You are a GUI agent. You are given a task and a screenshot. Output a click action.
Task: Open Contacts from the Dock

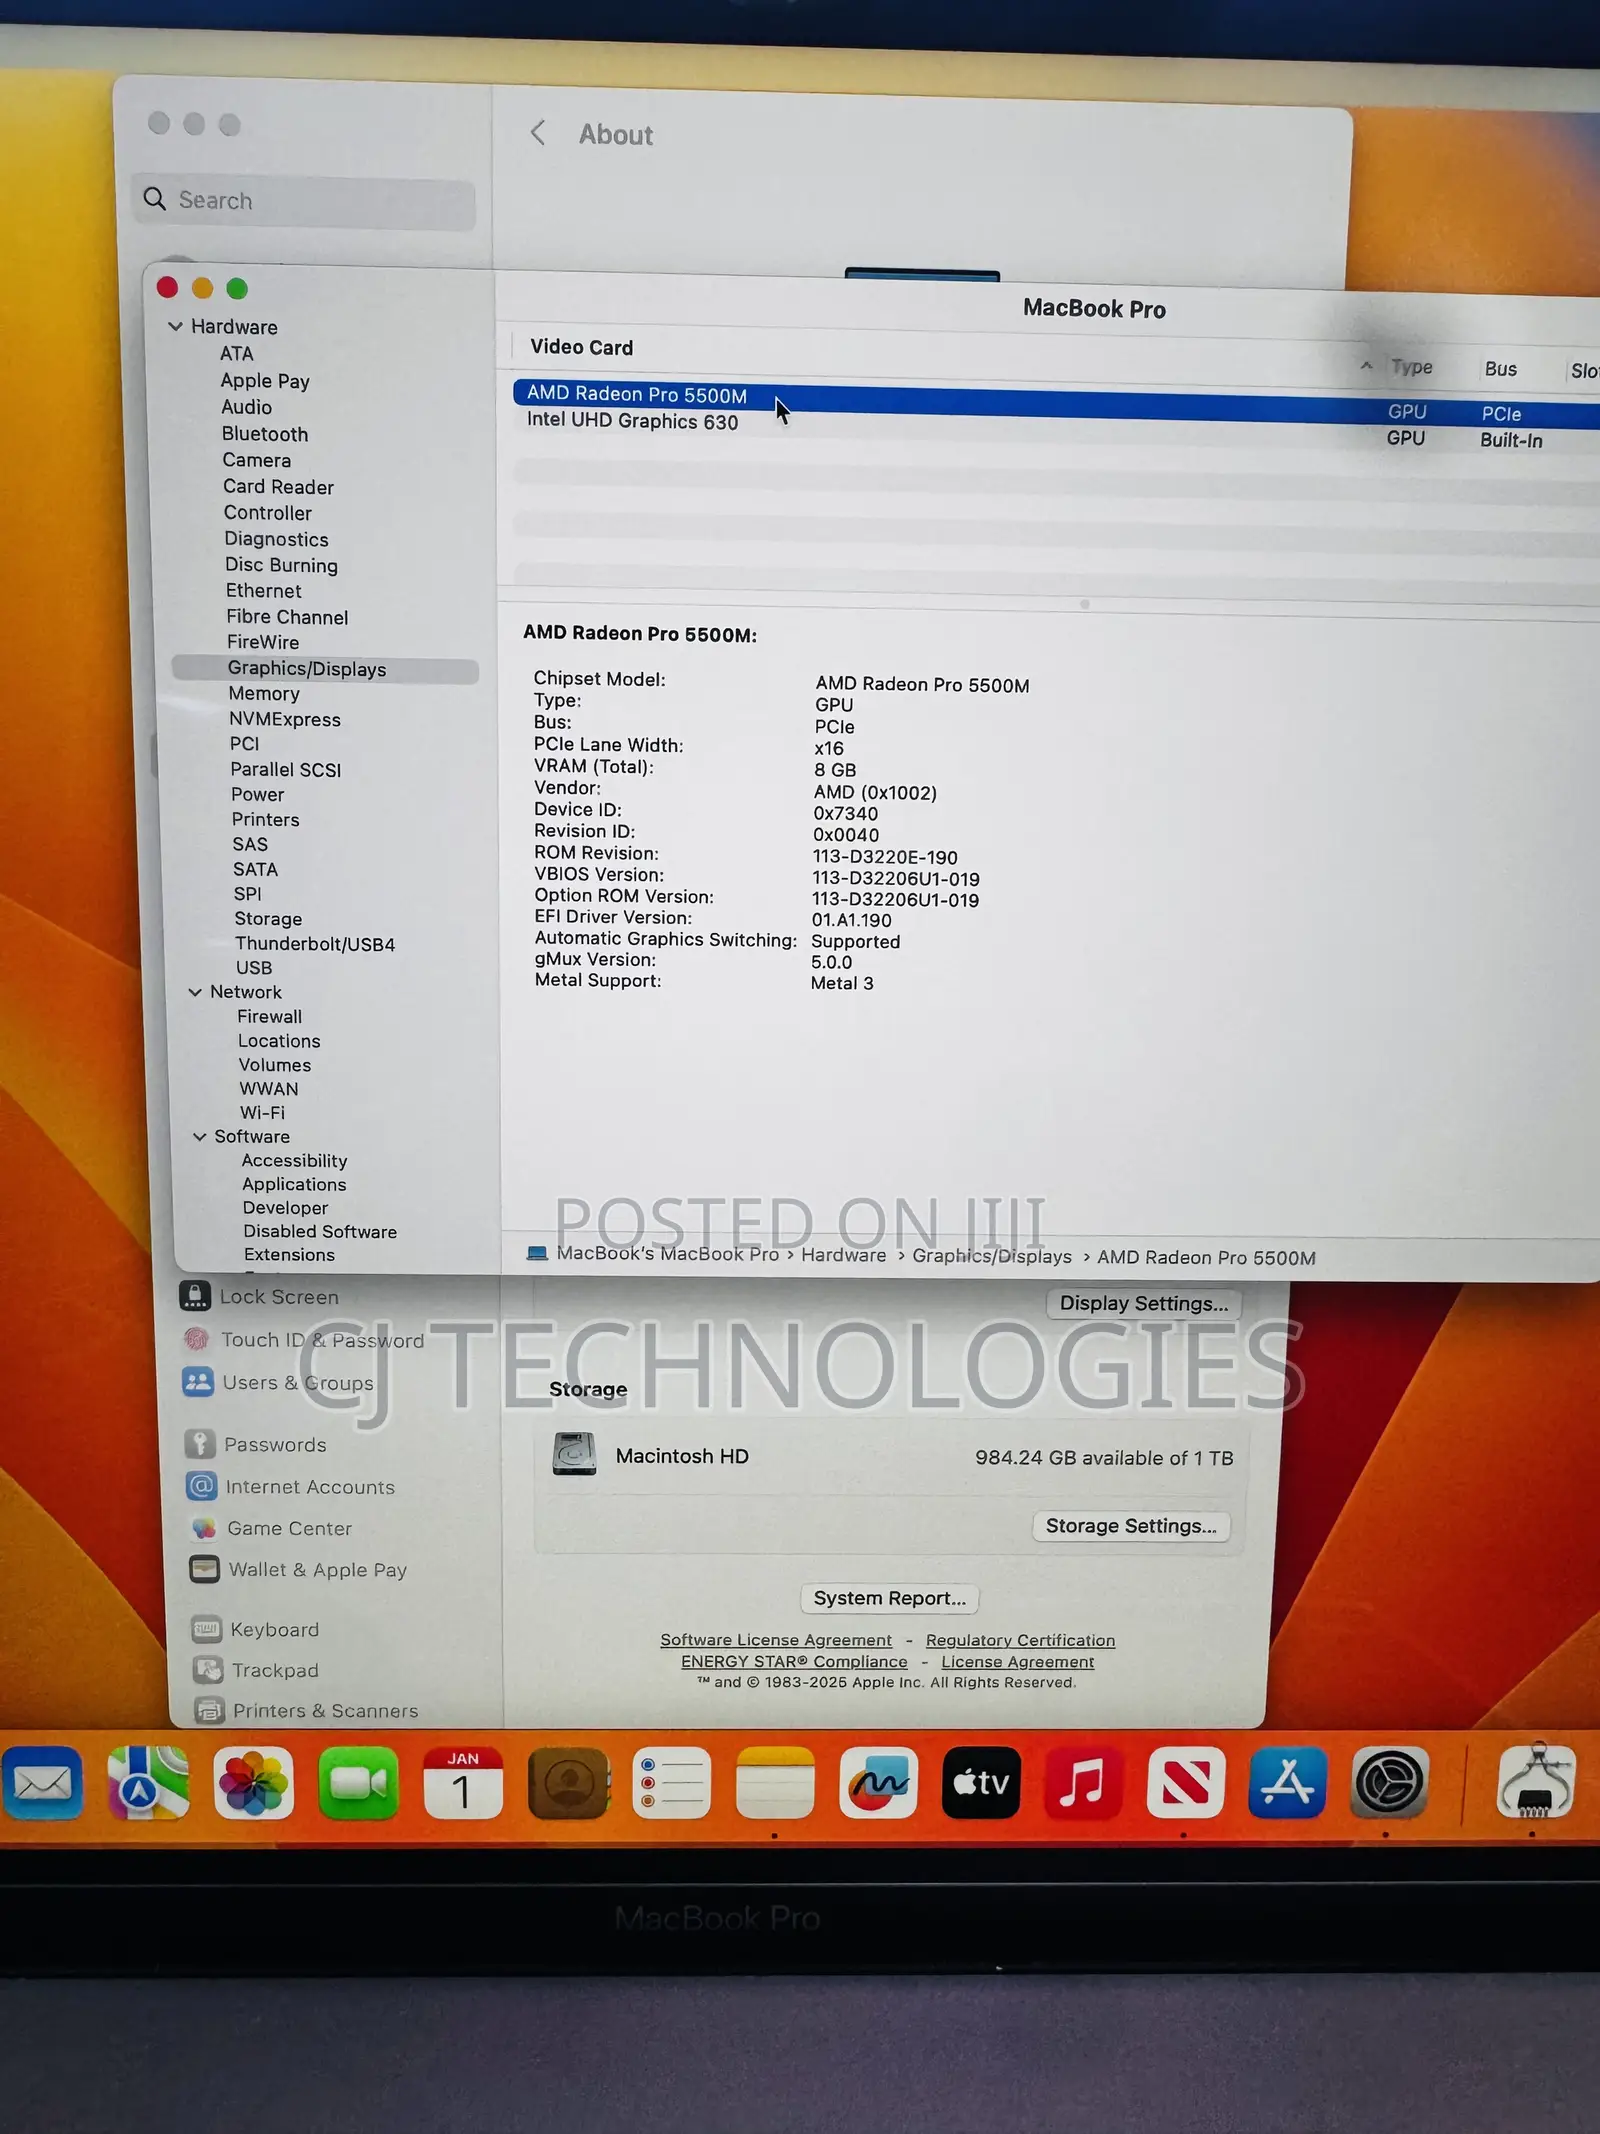click(568, 1783)
